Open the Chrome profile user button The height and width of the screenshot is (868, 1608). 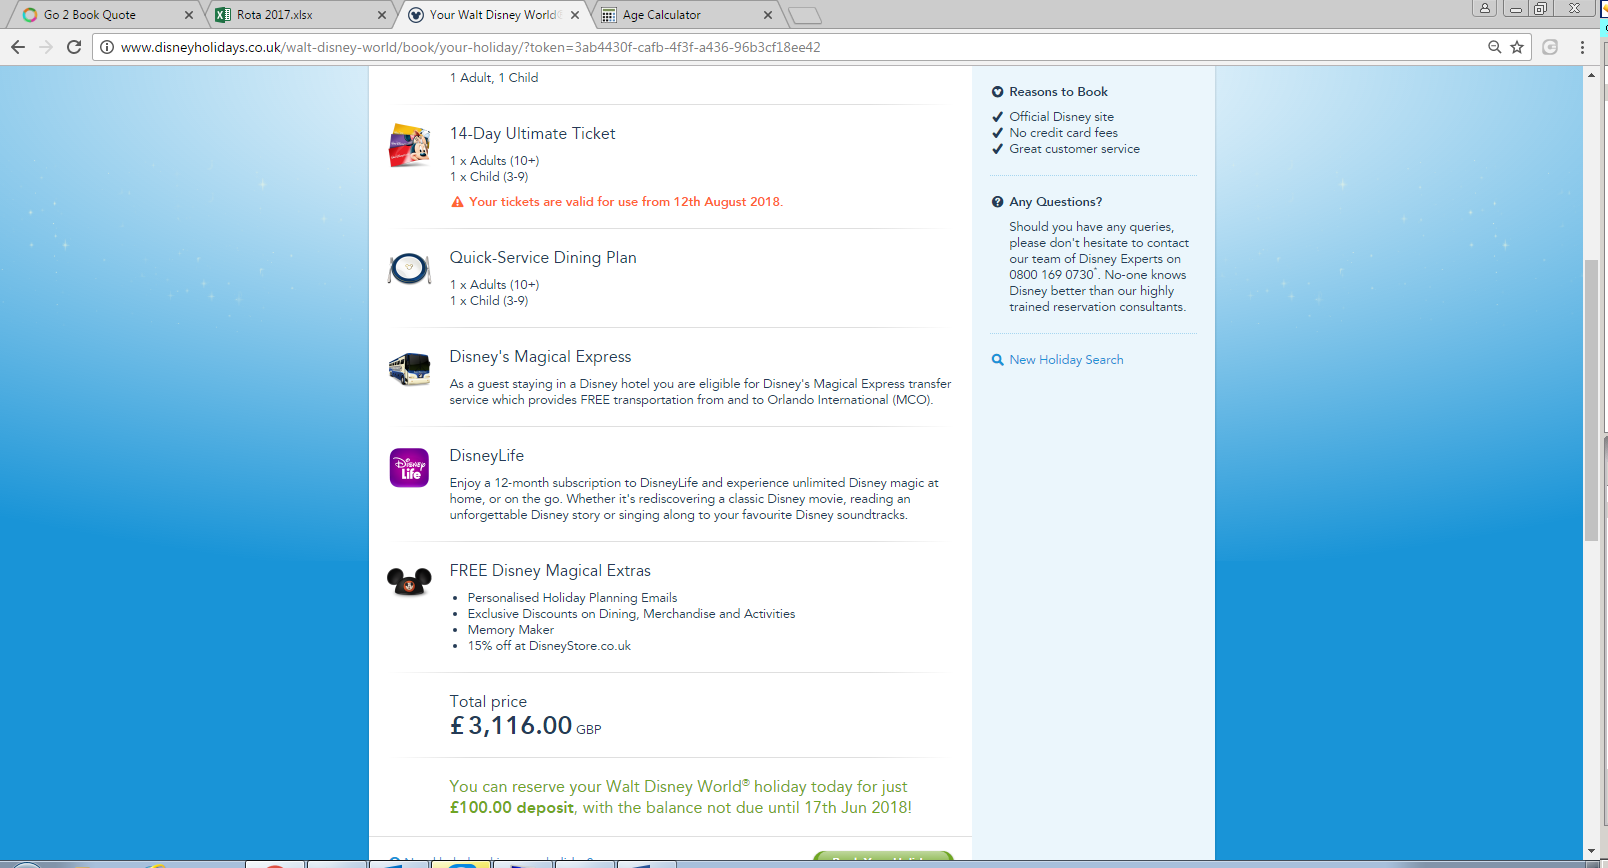(x=1485, y=8)
